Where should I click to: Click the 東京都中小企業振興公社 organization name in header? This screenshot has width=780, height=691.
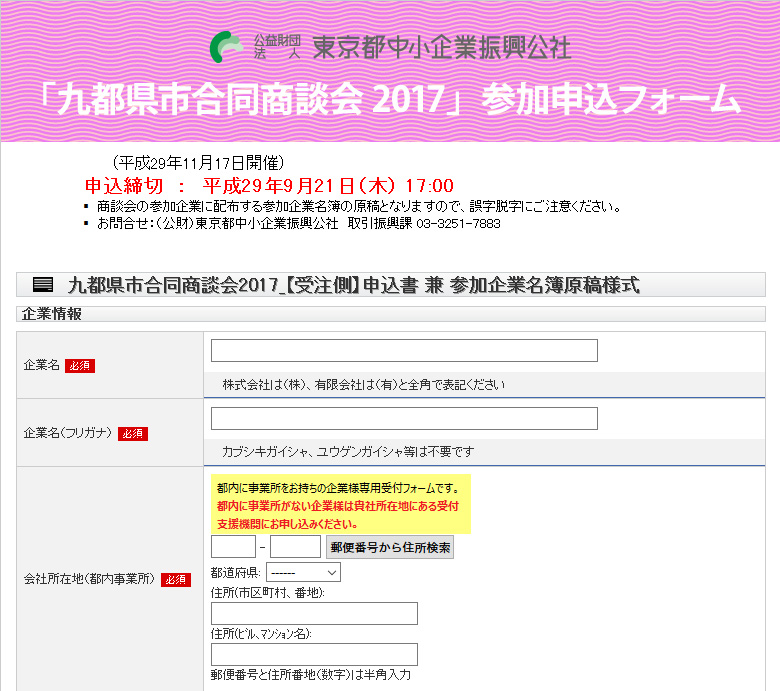point(441,47)
